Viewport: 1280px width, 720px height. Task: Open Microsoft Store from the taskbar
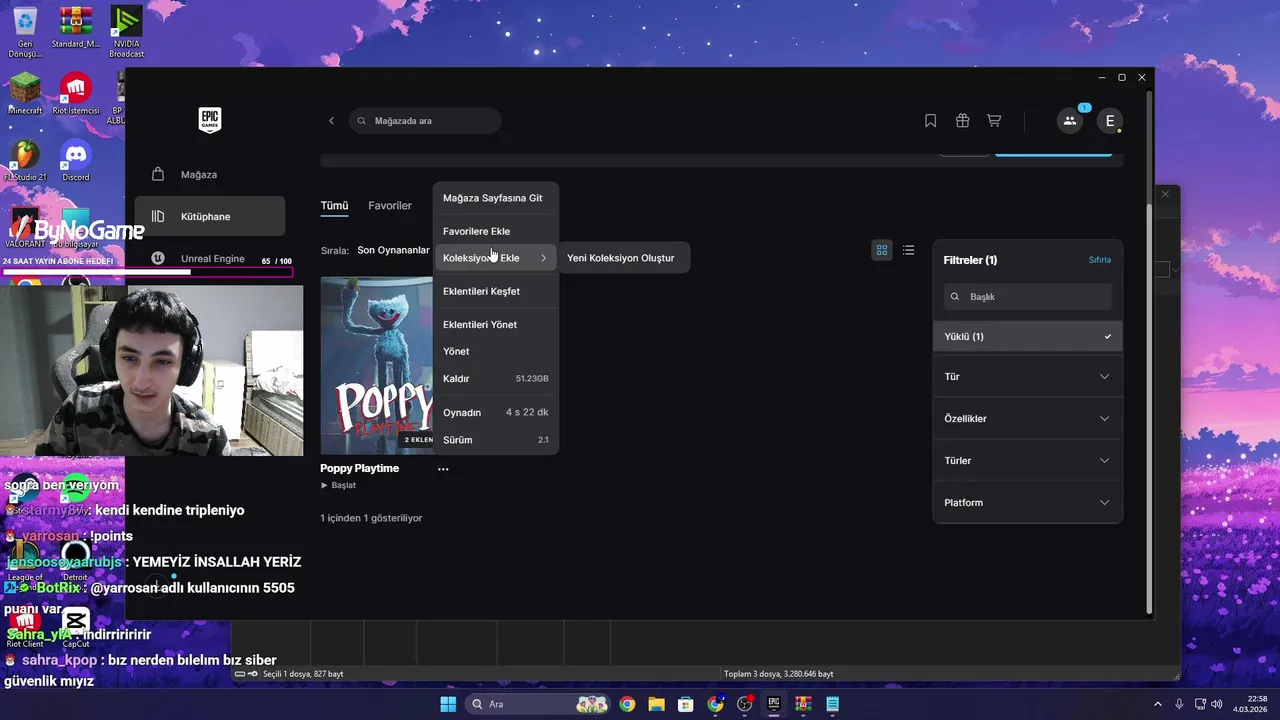[x=686, y=704]
